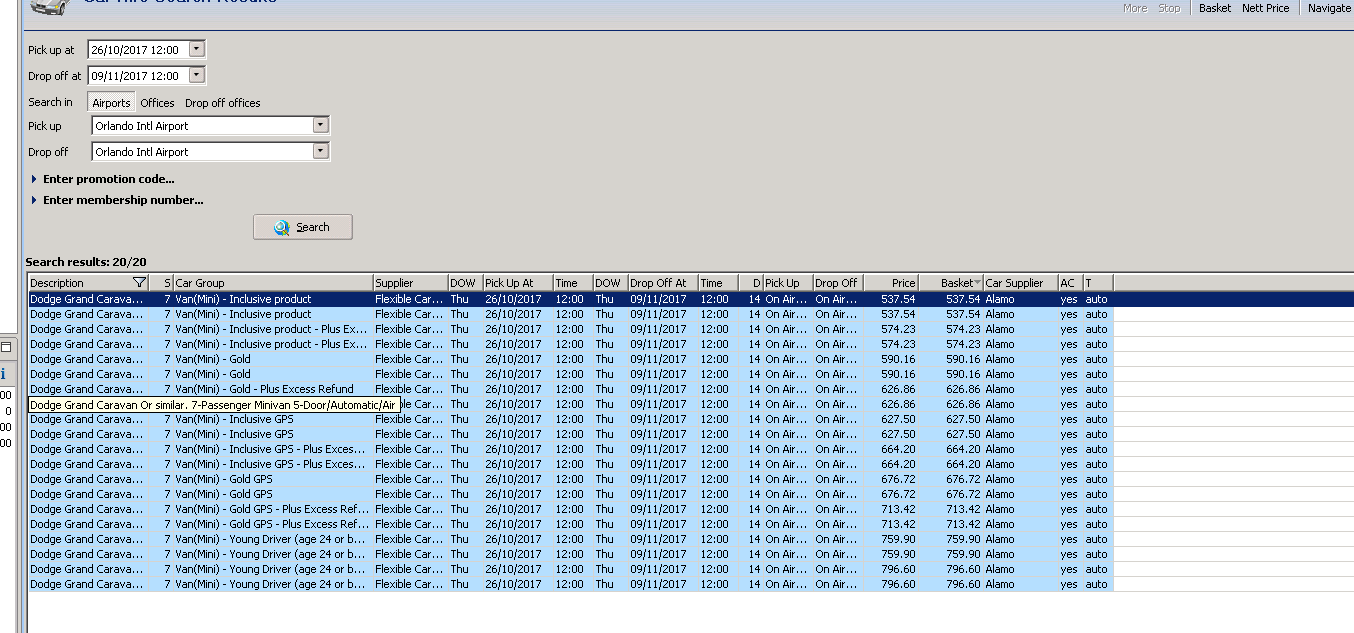Click the filter funnel icon in the Description header
1354x633 pixels.
(x=139, y=283)
